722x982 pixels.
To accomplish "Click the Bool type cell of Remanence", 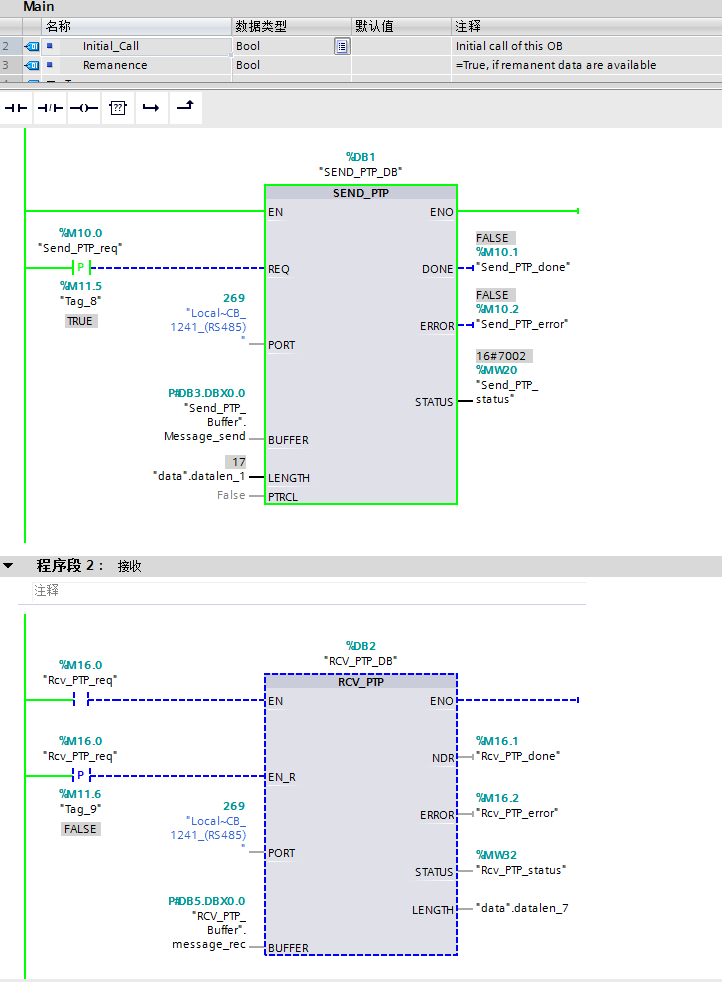I will pyautogui.click(x=291, y=65).
